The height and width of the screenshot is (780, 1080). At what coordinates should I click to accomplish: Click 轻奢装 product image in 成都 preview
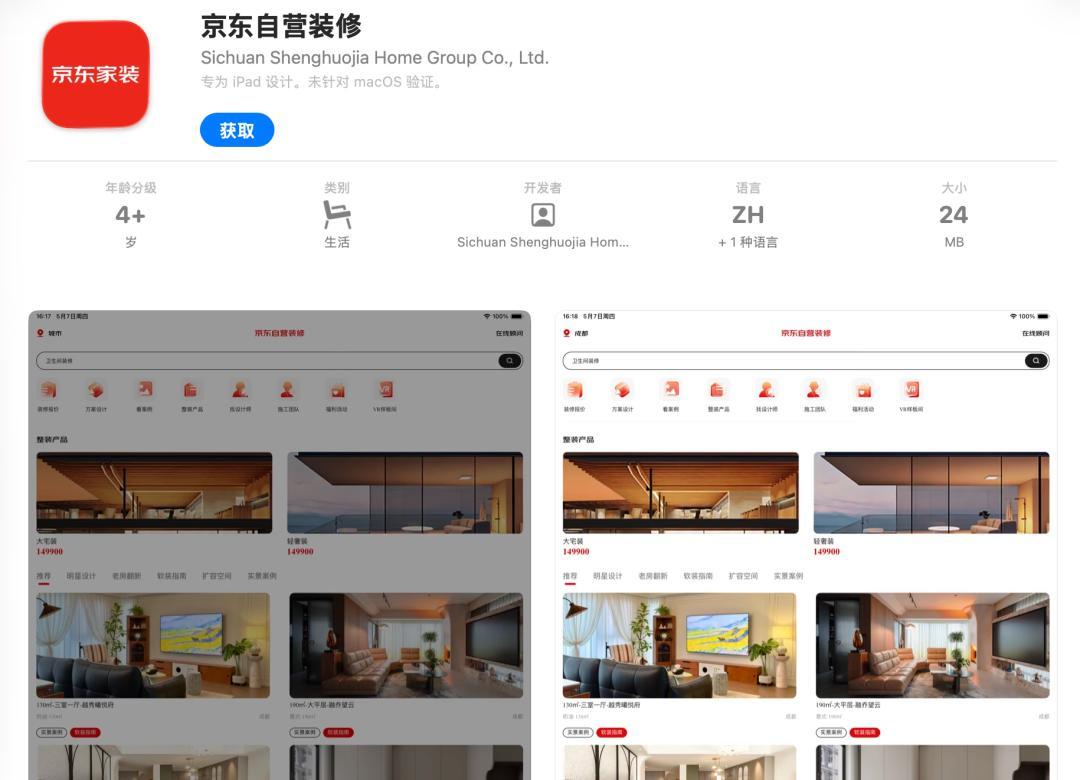tap(931, 493)
